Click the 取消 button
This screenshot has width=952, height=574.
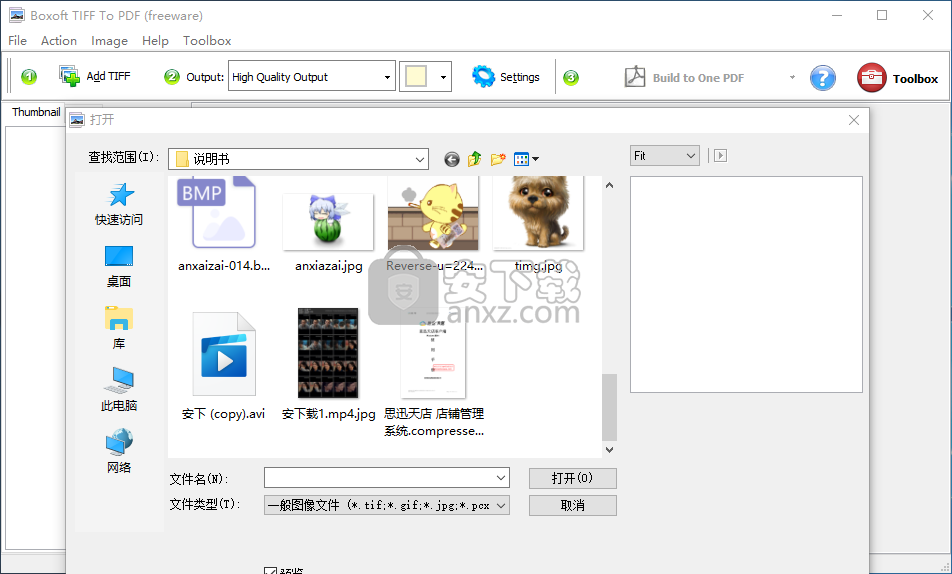point(573,505)
